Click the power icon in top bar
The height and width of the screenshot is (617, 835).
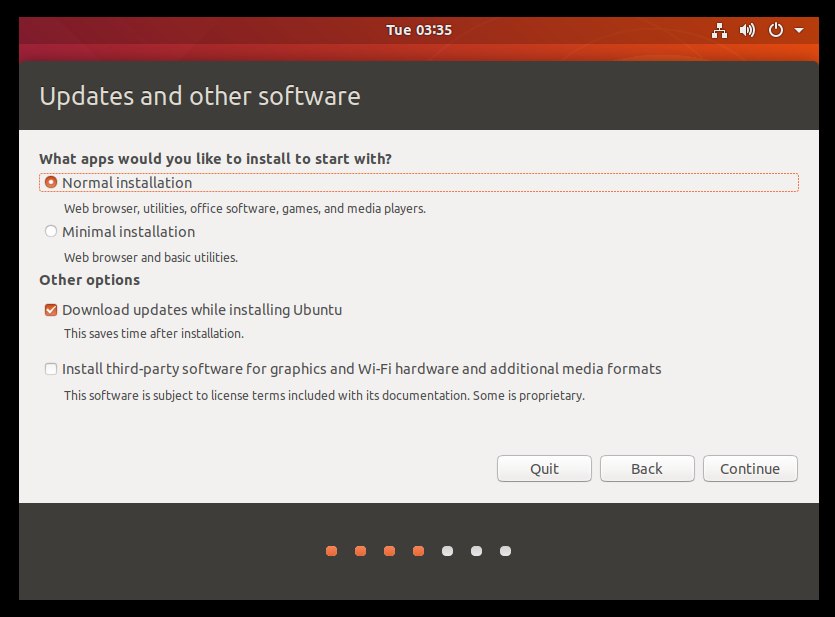point(775,30)
